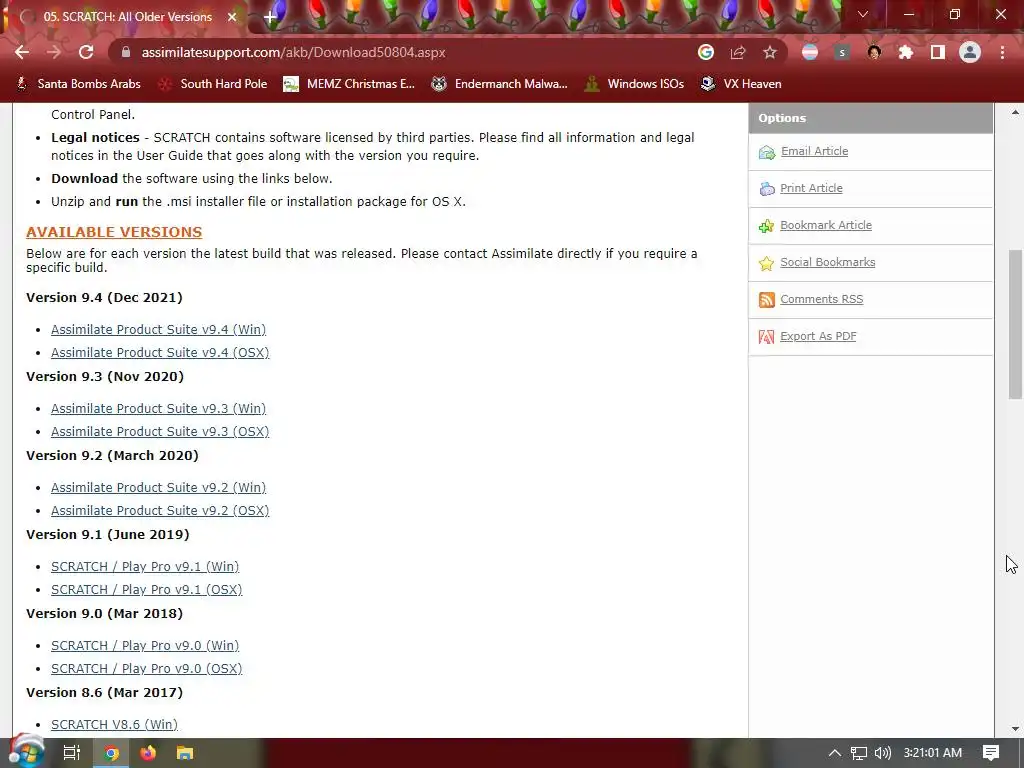Open the Chrome three-dot menu
Screen dimensions: 1024x768
(x=1002, y=52)
